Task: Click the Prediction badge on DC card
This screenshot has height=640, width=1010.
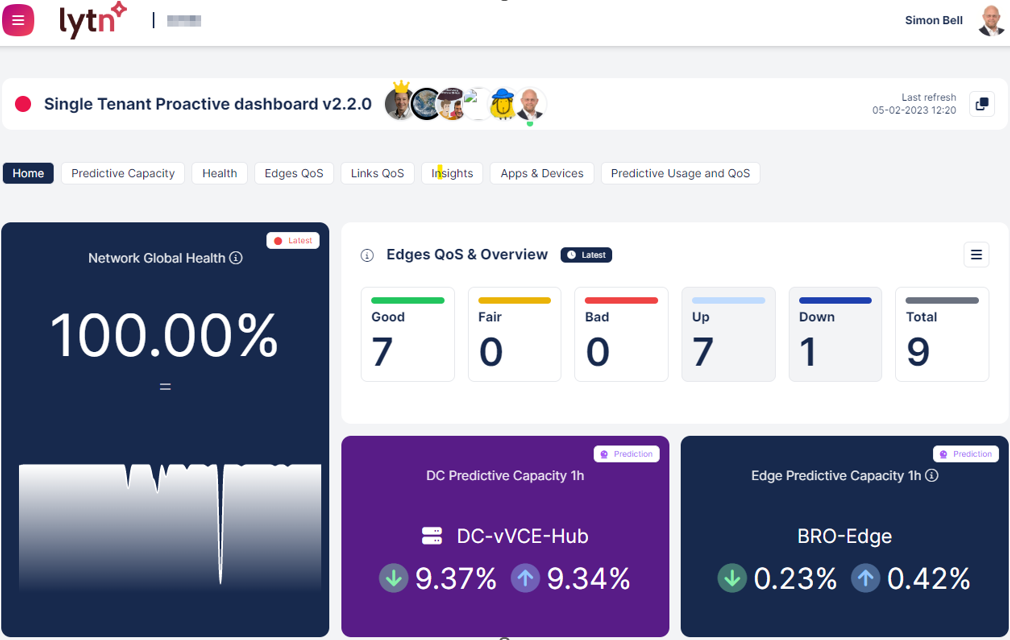Action: tap(626, 454)
